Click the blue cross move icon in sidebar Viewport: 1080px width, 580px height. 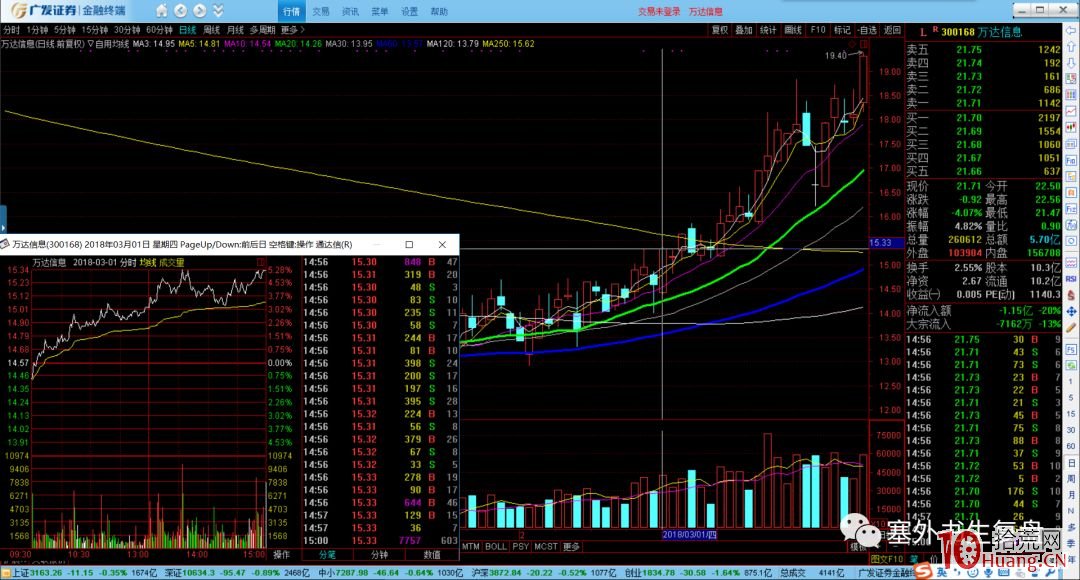coord(1071,312)
